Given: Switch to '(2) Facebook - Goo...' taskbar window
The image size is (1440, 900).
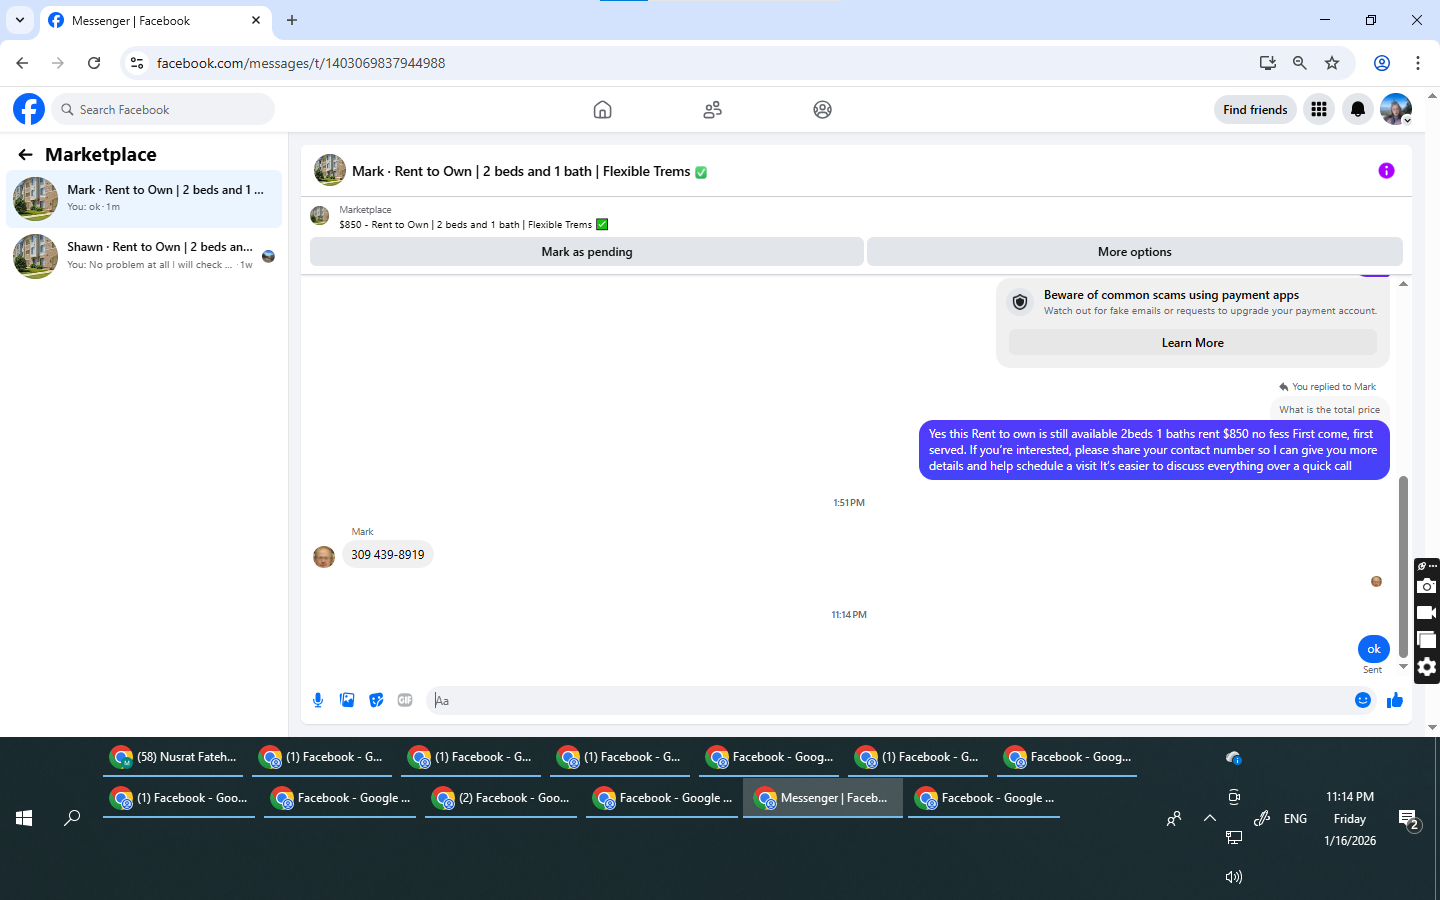Looking at the screenshot, I should (501, 798).
